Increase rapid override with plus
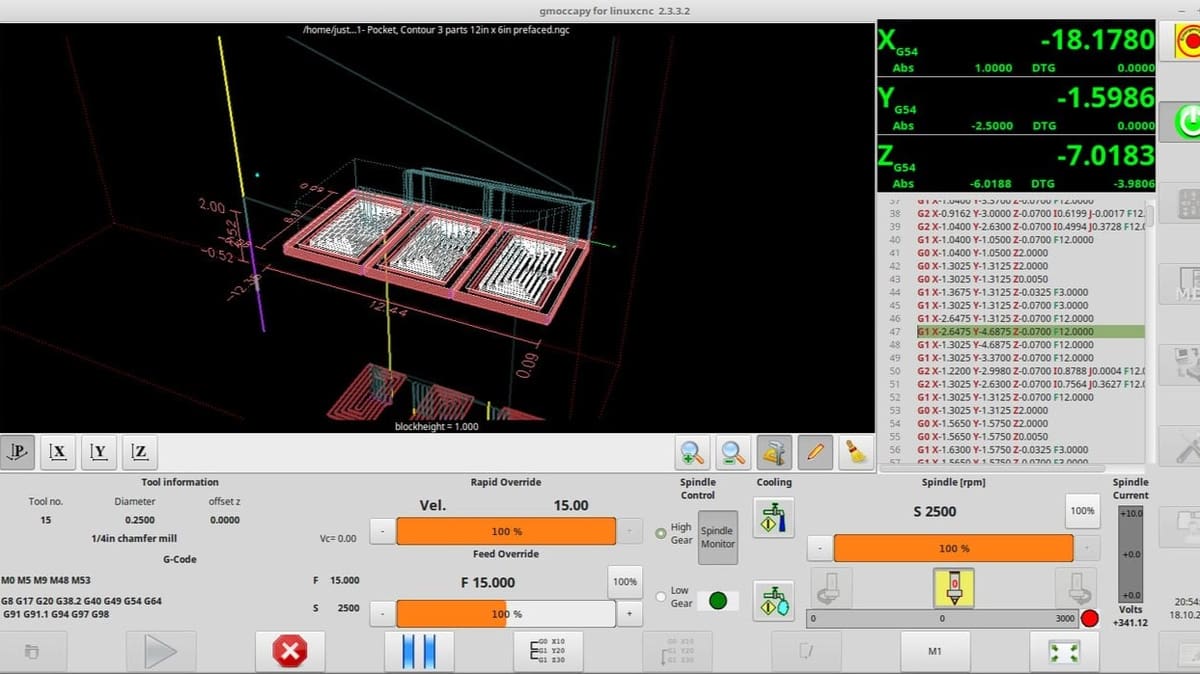 pyautogui.click(x=629, y=532)
